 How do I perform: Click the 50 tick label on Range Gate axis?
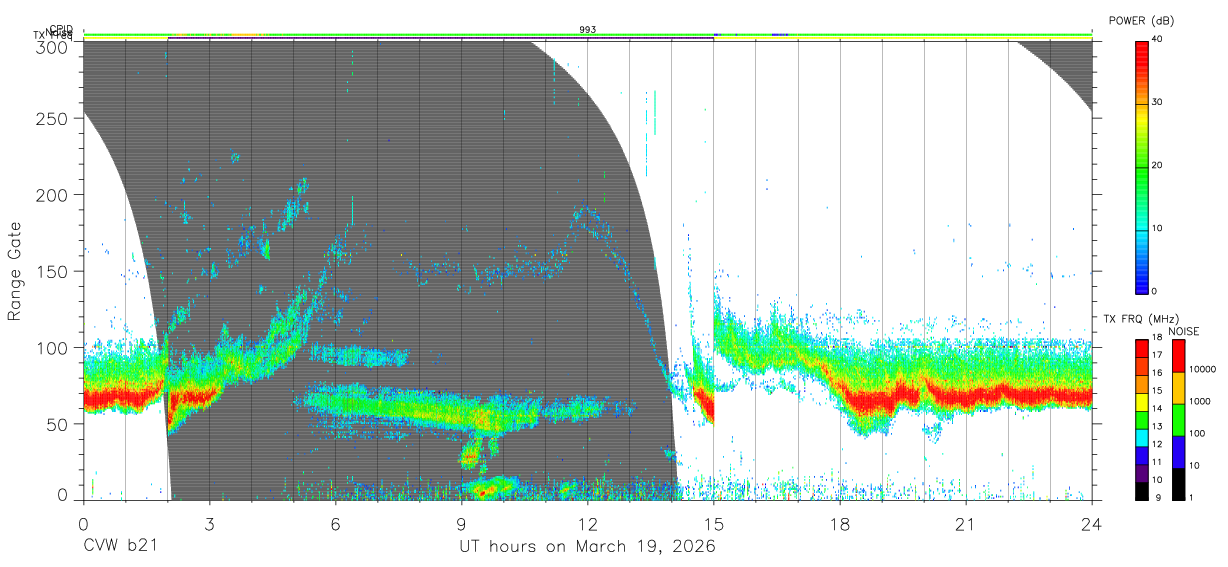[x=58, y=423]
